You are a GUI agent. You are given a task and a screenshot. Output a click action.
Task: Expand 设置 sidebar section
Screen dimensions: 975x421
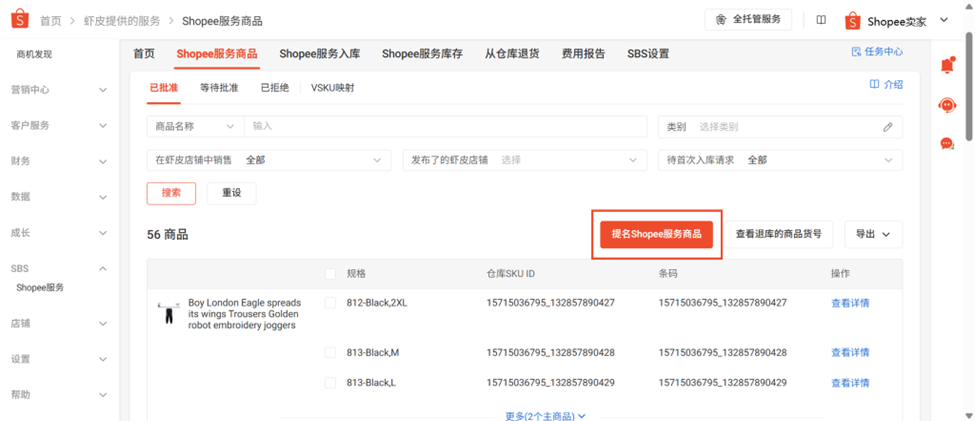(x=60, y=359)
